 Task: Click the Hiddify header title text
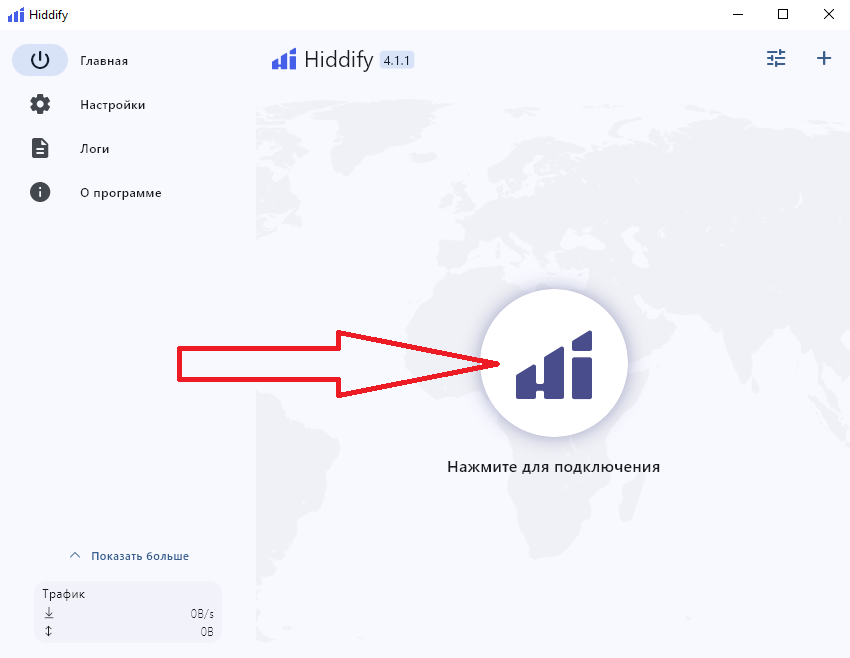click(339, 60)
